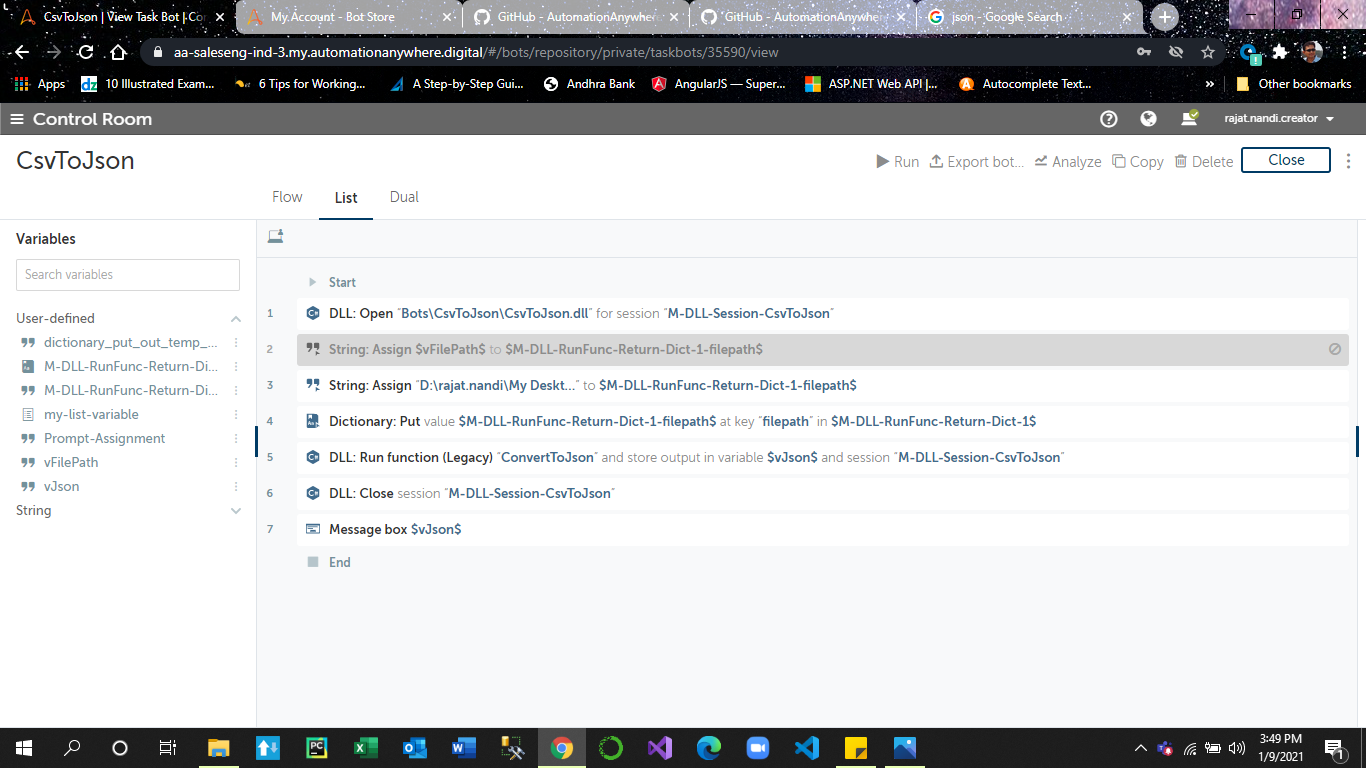Open options menu for Prompt-Assignment variable
Screen dimensions: 1366x768
pos(236,438)
